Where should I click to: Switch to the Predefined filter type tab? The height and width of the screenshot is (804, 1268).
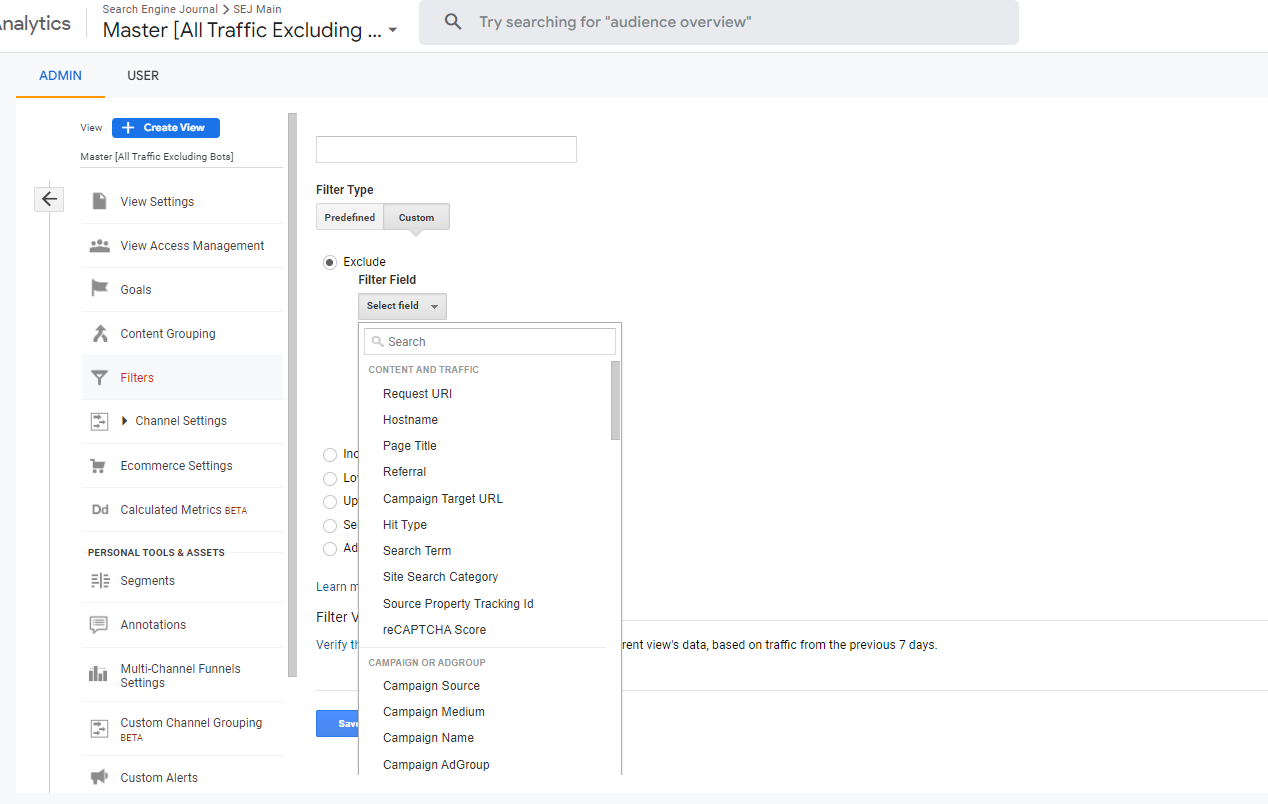349,216
